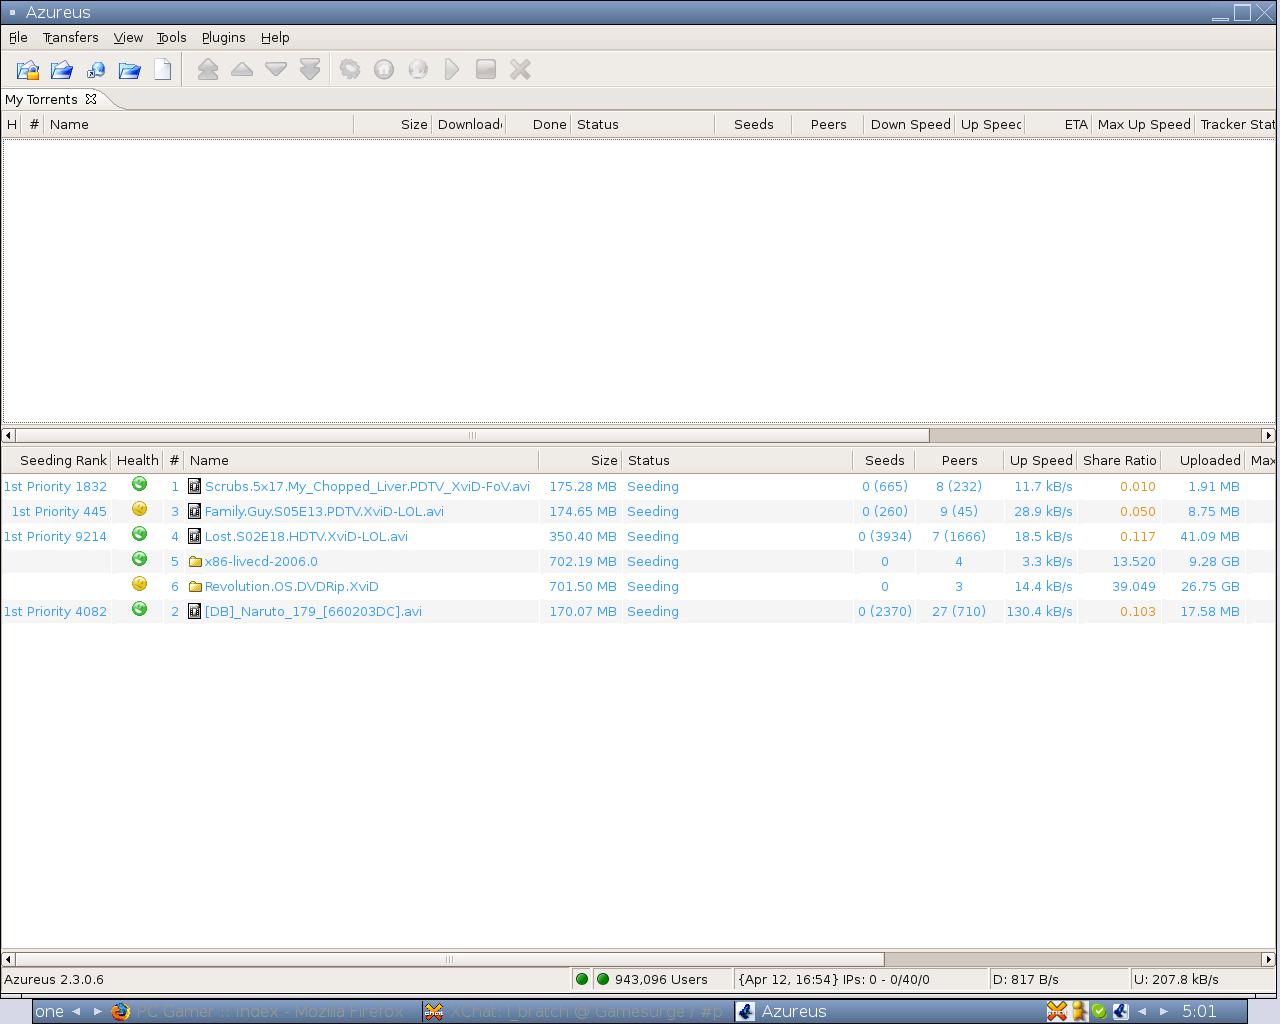Click the XChat icon in the taskbar
The image size is (1280, 1024).
434,1011
